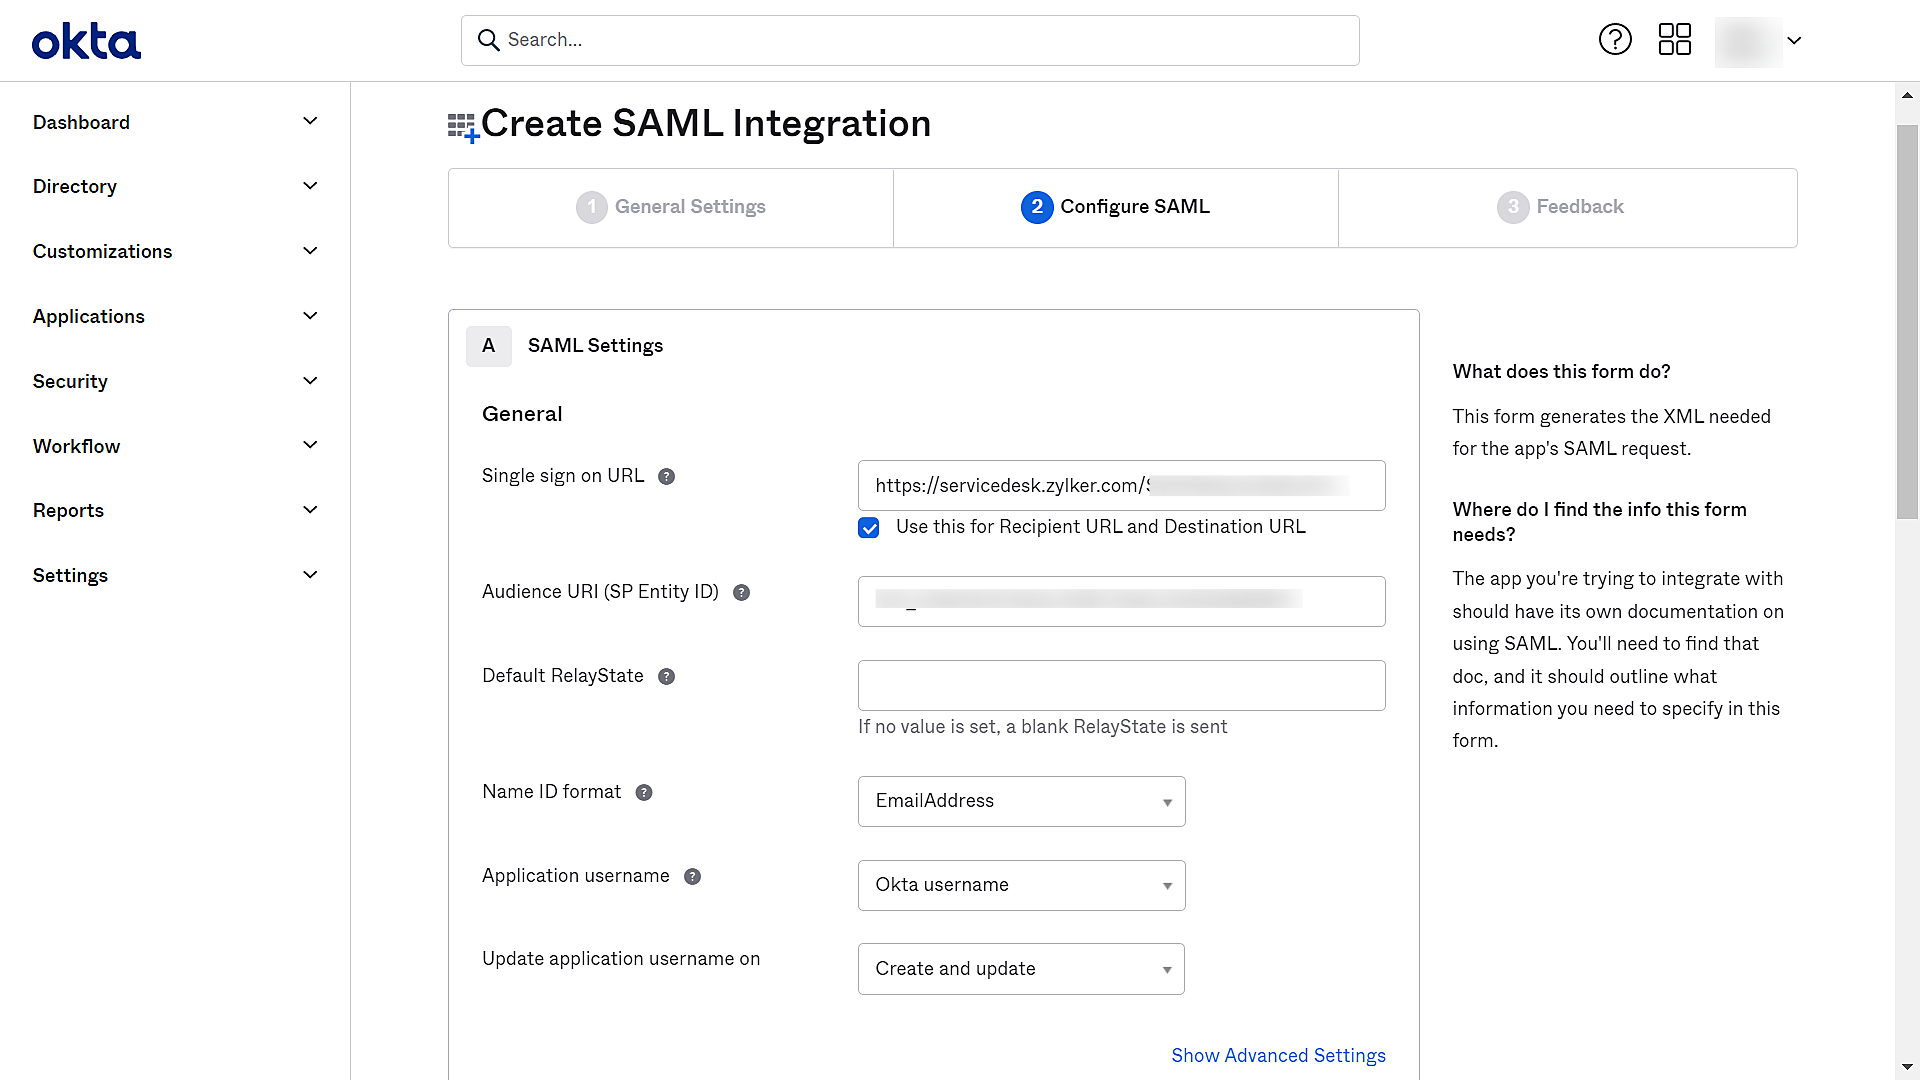Image resolution: width=1920 pixels, height=1080 pixels.
Task: Click help icon next to Single sign on URL
Action: (666, 477)
